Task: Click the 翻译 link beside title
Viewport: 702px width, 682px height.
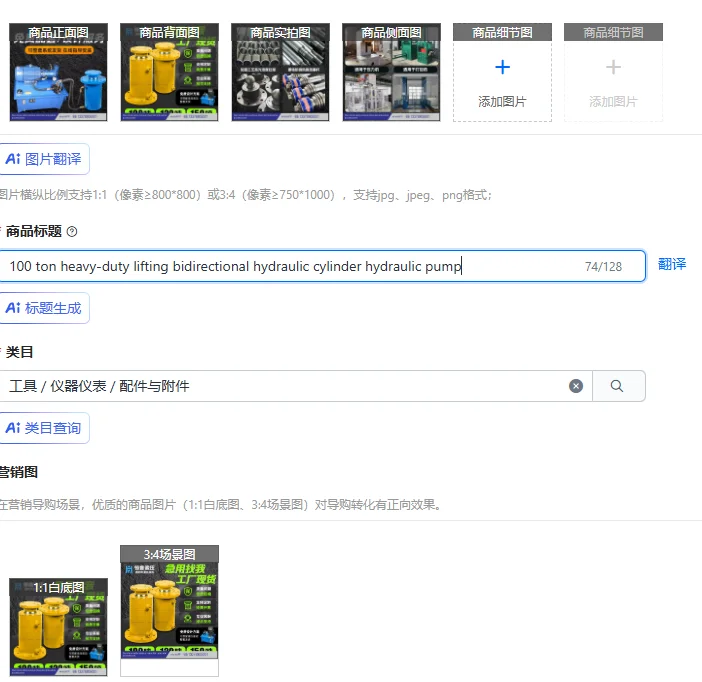Action: coord(672,264)
